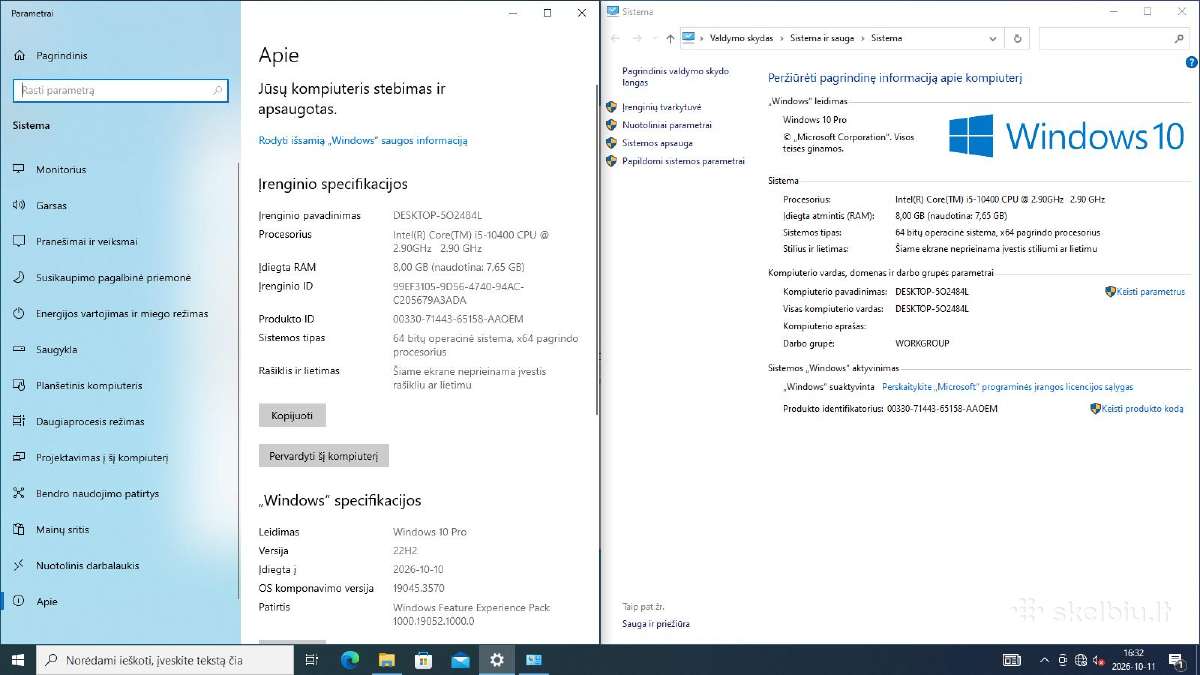Open Nuotoliniai parametrai link
This screenshot has height=675, width=1200.
(x=667, y=125)
